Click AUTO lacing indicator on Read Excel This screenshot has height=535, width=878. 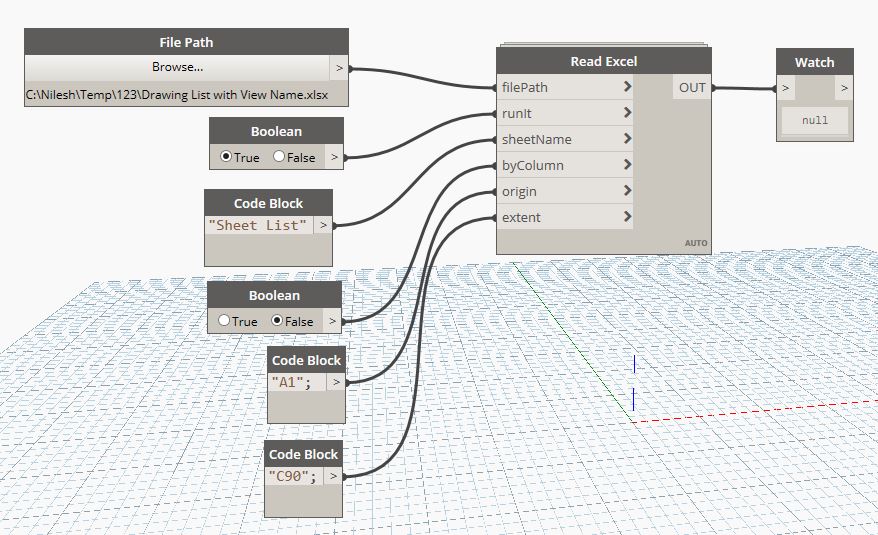click(x=696, y=243)
